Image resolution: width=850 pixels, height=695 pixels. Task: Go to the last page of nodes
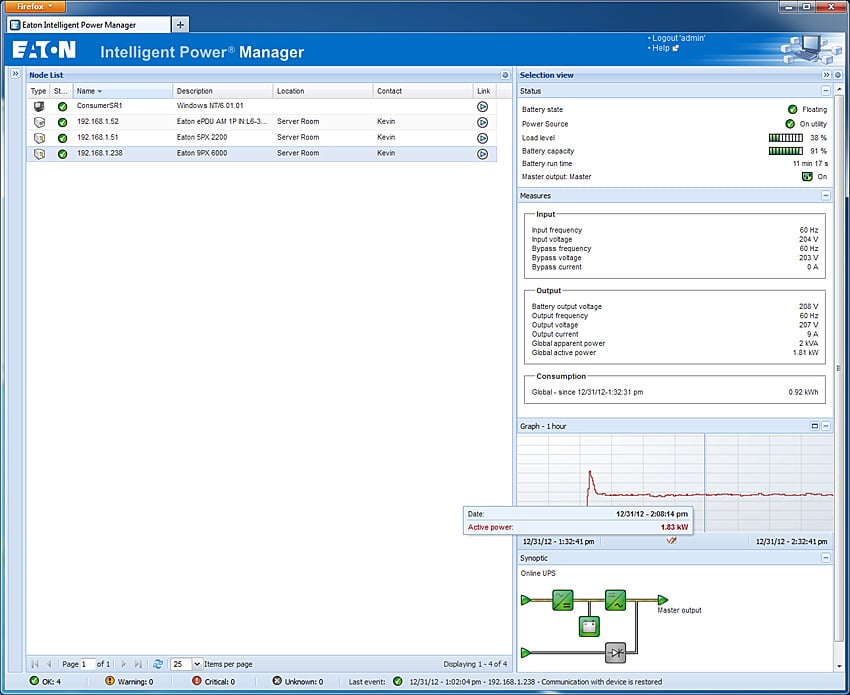click(x=138, y=664)
